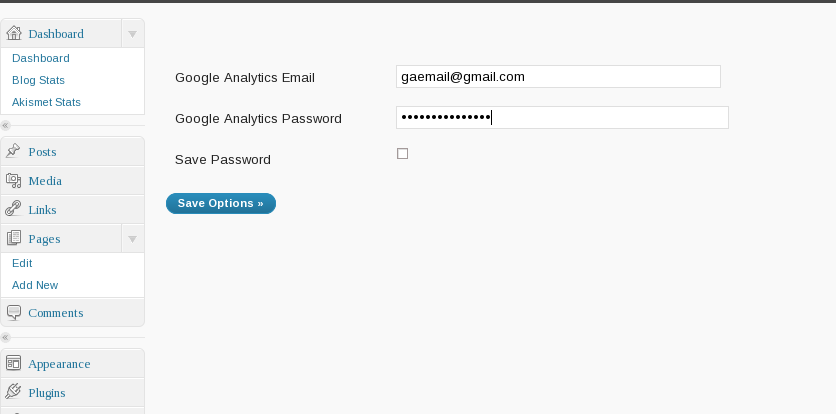Open Akismet Stats submenu item
The height and width of the screenshot is (414, 836).
(46, 102)
